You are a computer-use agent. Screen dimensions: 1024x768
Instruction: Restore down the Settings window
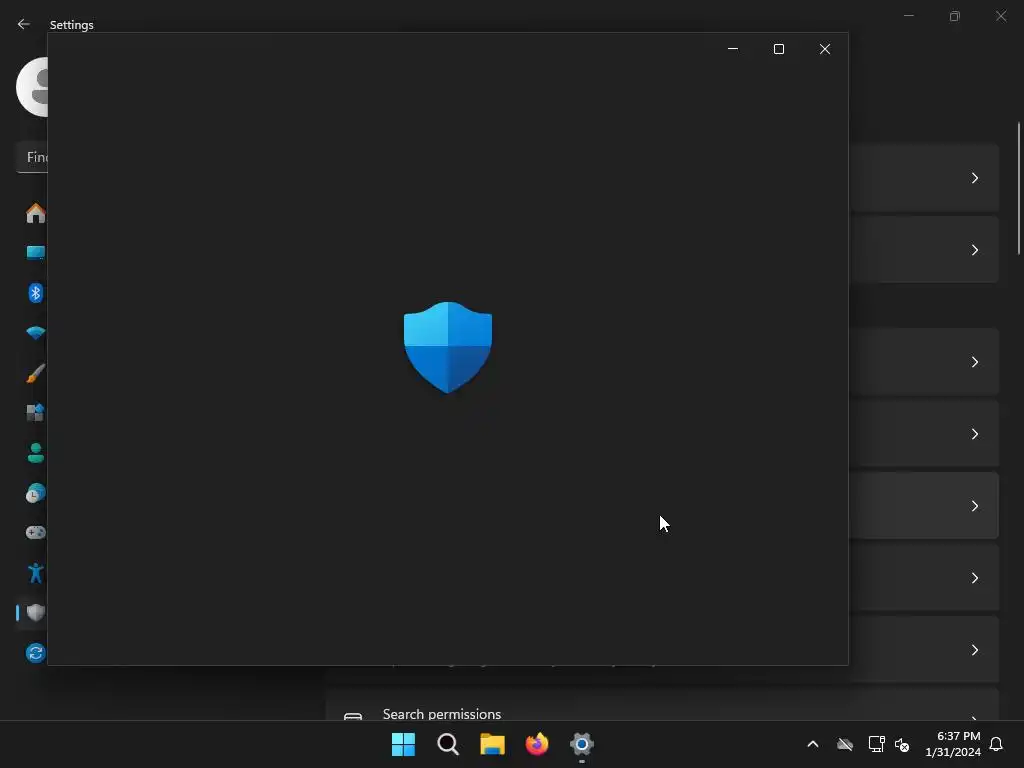click(955, 16)
